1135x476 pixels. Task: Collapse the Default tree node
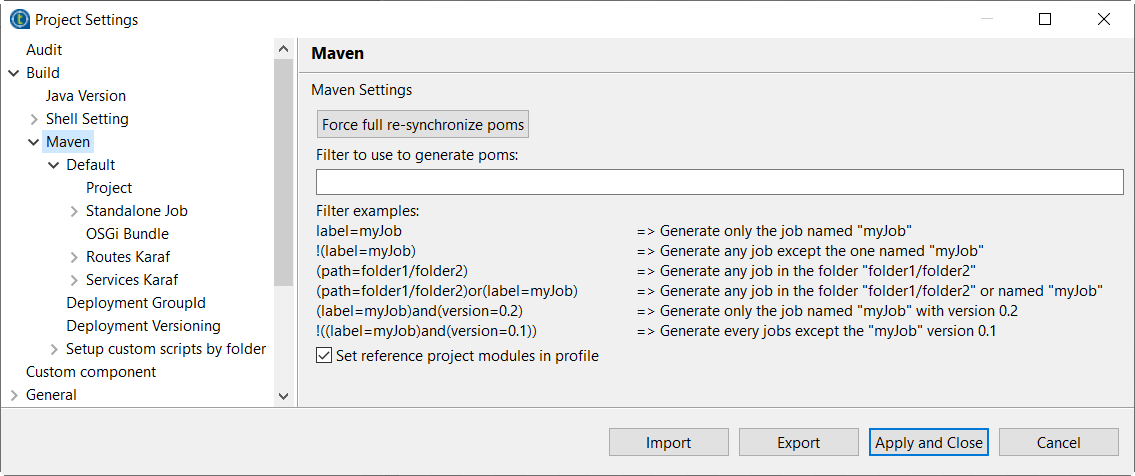coord(54,165)
